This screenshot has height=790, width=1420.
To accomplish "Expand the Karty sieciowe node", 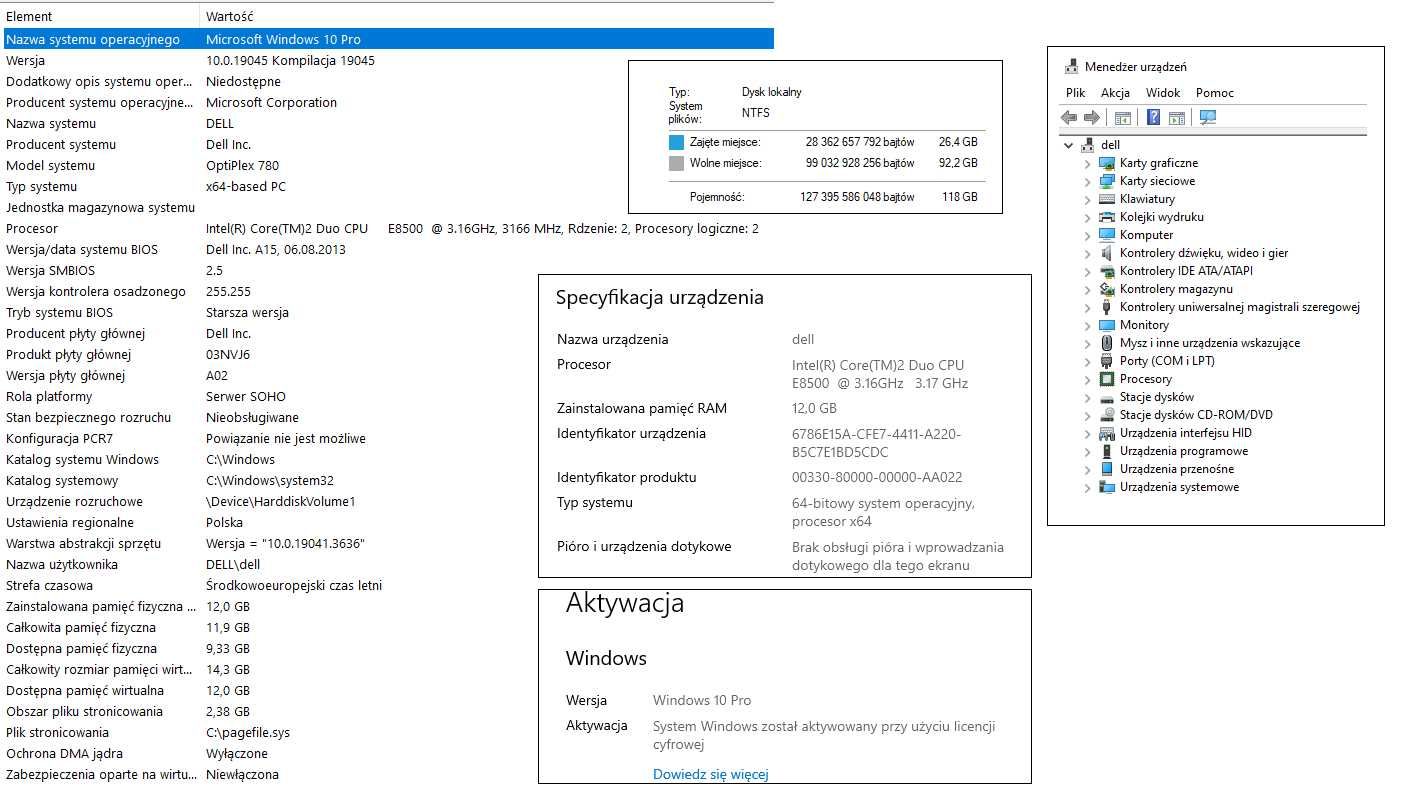I will tap(1088, 181).
